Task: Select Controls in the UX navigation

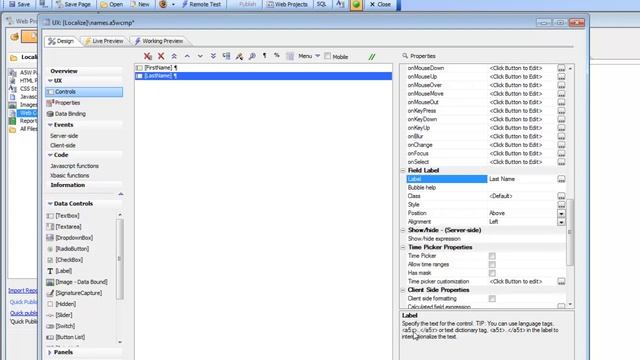Action: pyautogui.click(x=84, y=92)
